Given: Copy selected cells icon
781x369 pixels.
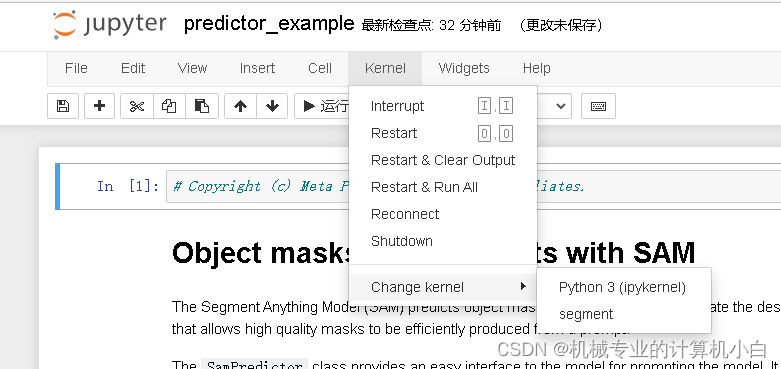Looking at the screenshot, I should 169,106.
